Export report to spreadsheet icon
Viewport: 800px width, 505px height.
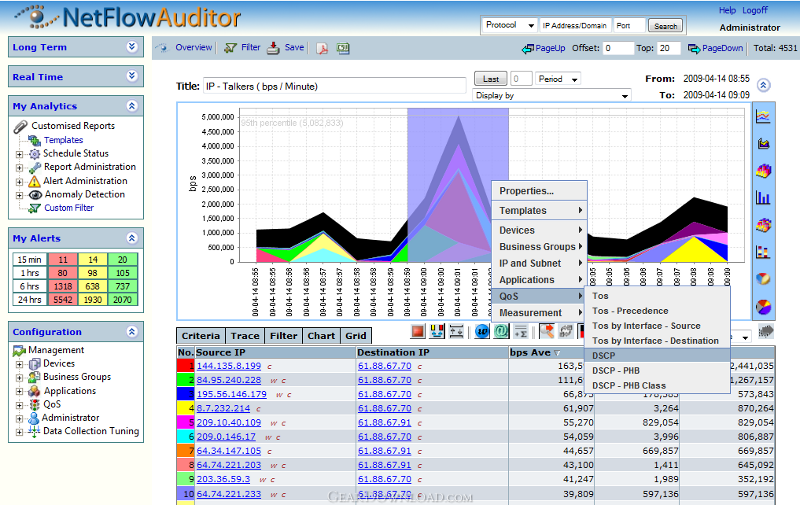[x=343, y=48]
